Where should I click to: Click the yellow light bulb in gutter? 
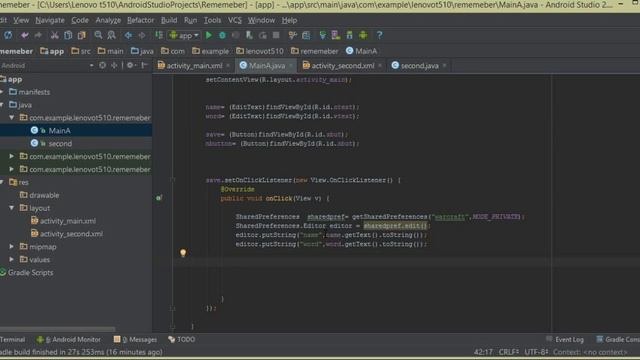point(183,253)
